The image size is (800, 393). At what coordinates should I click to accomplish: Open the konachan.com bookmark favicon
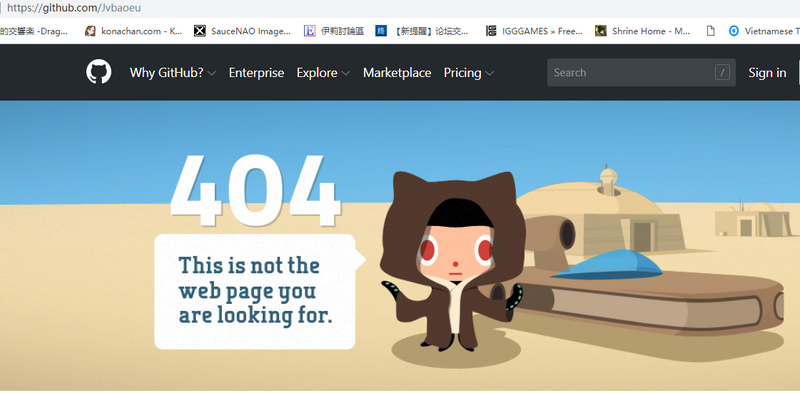[x=90, y=31]
